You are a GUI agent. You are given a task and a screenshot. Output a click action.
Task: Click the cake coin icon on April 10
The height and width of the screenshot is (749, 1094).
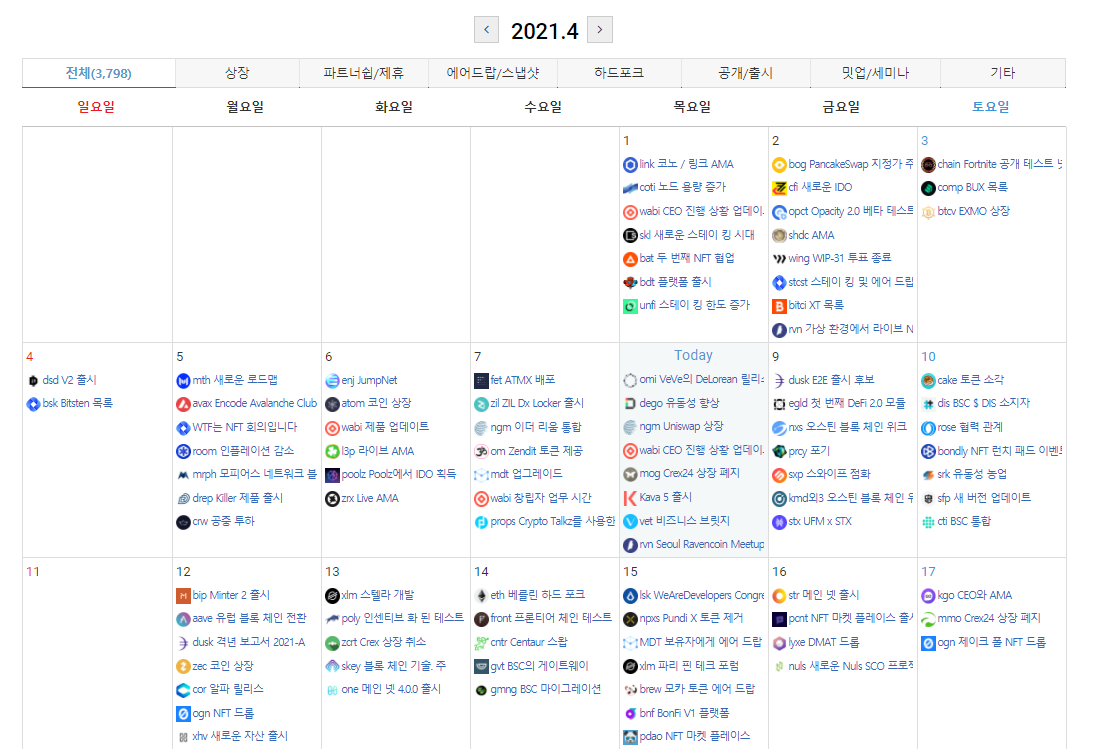pos(928,380)
